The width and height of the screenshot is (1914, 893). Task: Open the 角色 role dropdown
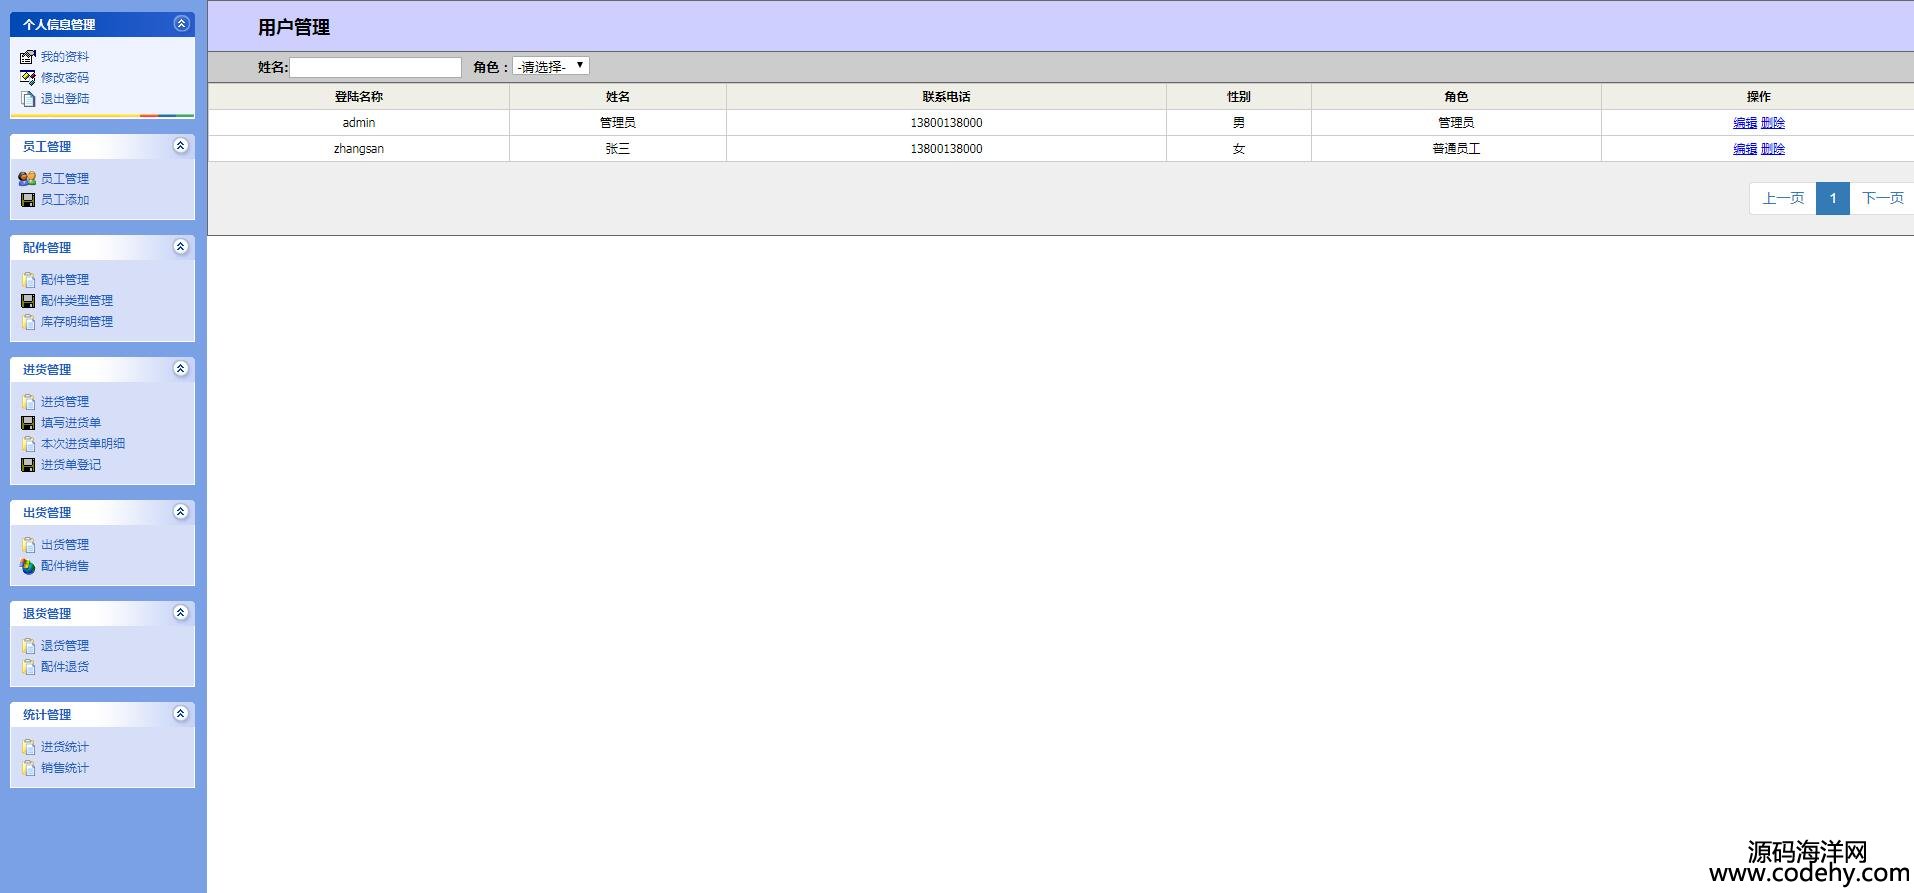[x=550, y=67]
